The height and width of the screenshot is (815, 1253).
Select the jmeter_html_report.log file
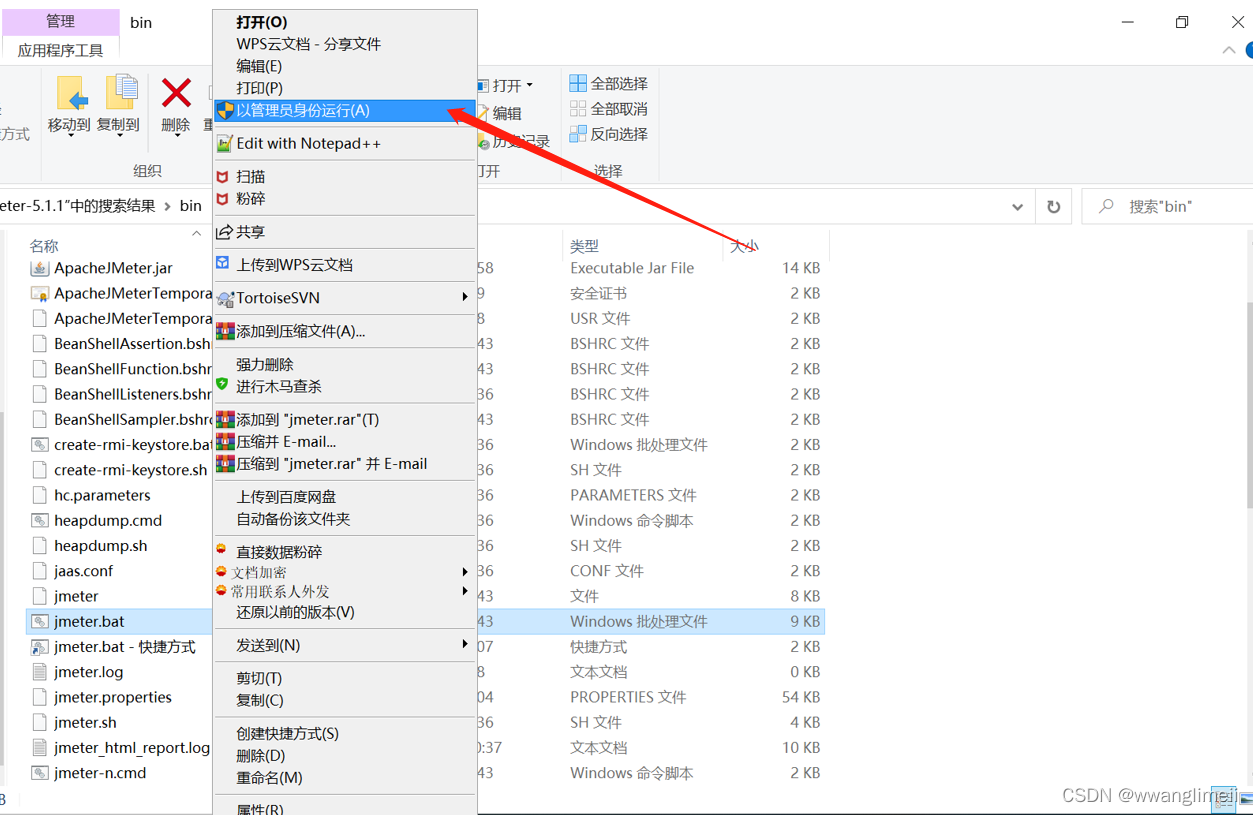[x=131, y=748]
